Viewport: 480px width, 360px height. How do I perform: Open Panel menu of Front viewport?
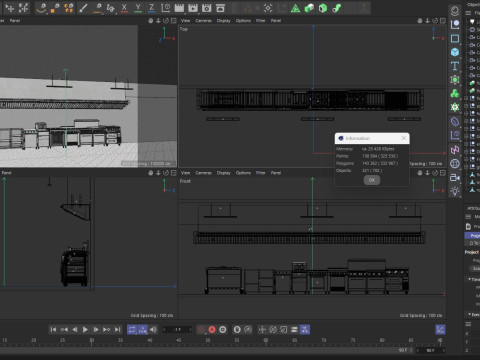coord(276,173)
